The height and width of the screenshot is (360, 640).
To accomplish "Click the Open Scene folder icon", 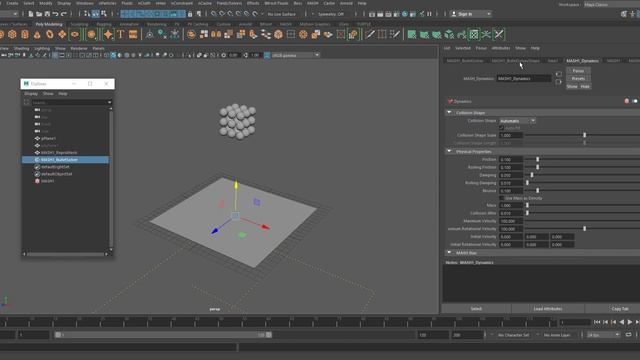I will [39, 14].
